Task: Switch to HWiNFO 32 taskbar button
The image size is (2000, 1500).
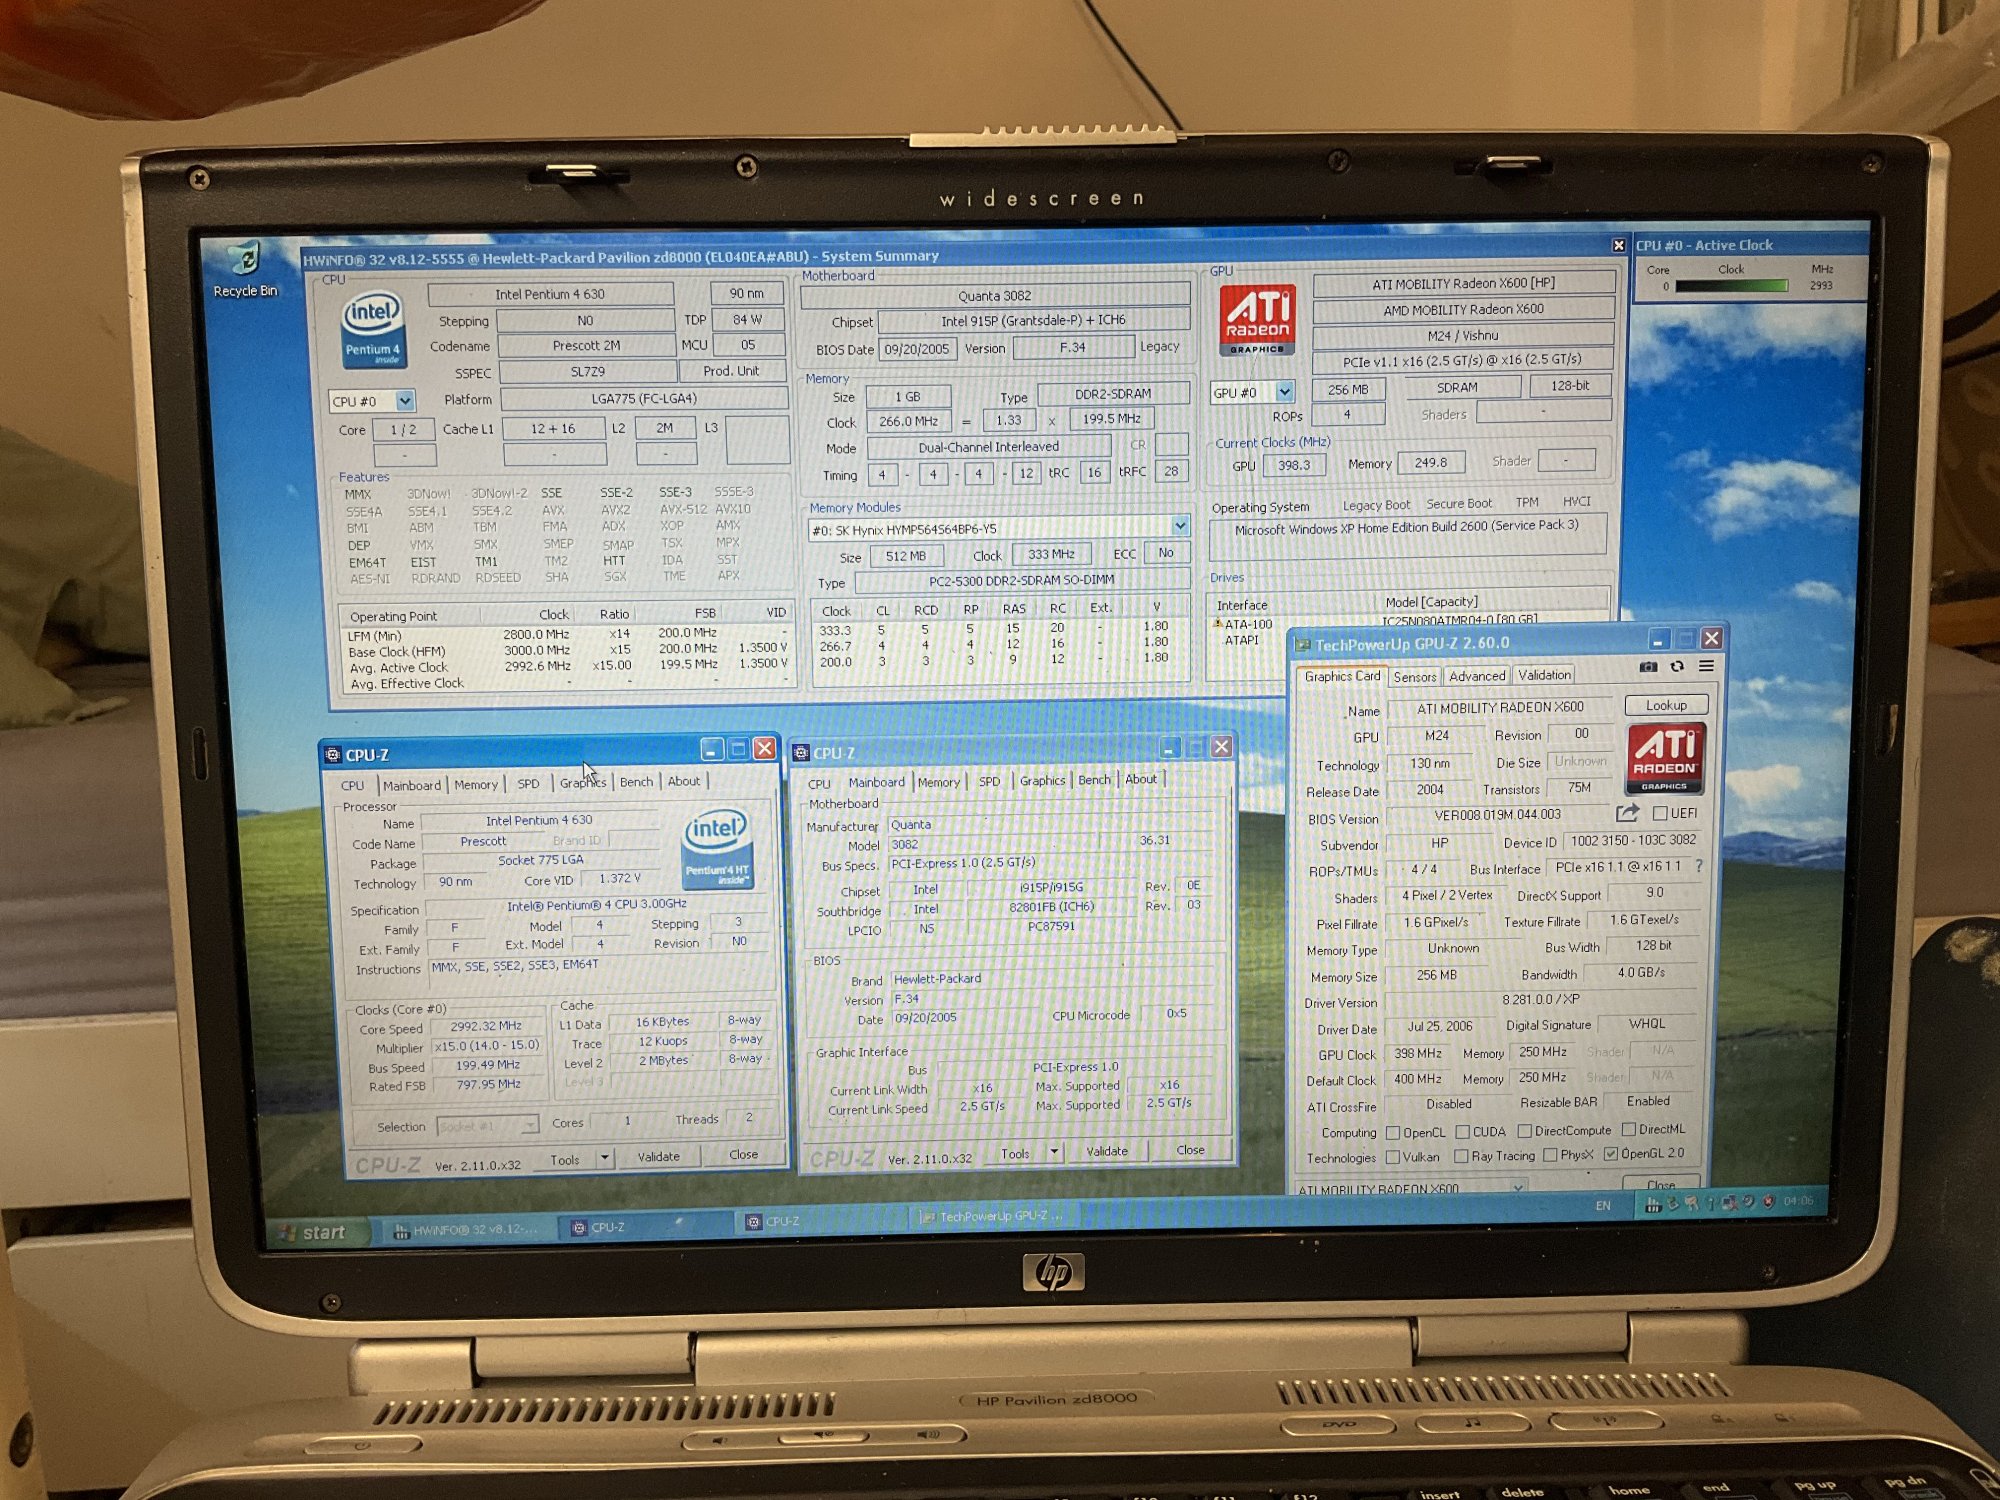Action: [x=467, y=1230]
